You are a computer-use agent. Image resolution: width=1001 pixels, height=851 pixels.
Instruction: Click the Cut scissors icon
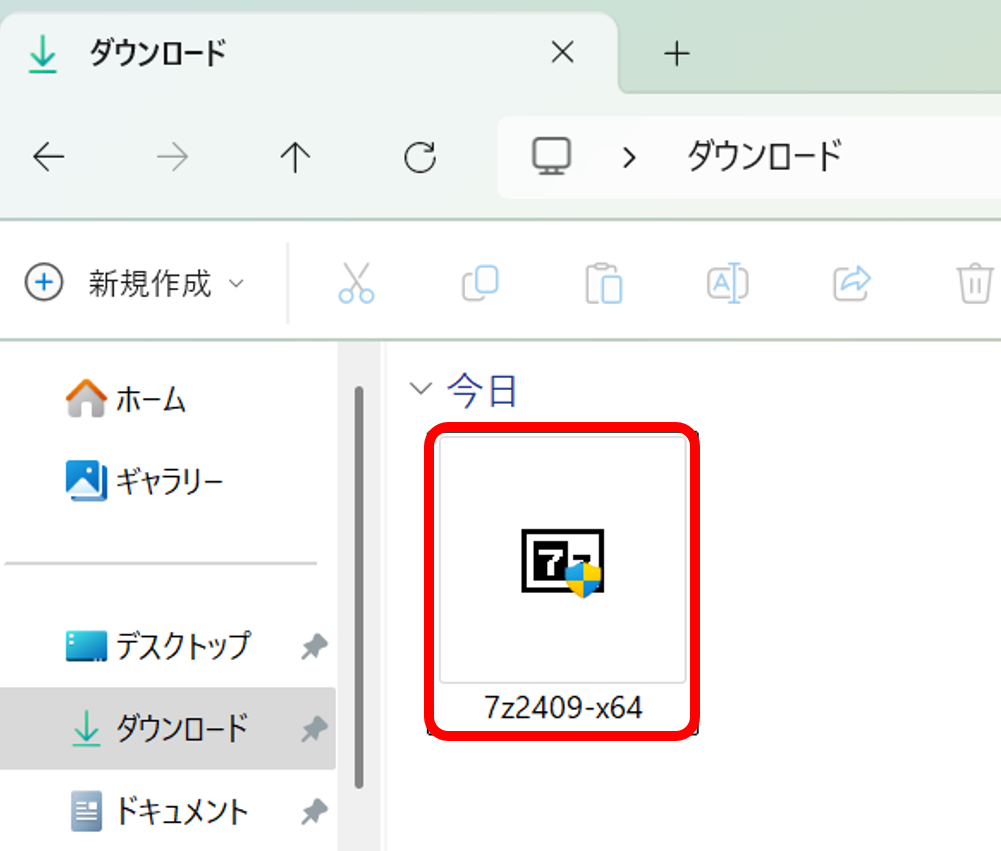click(356, 283)
